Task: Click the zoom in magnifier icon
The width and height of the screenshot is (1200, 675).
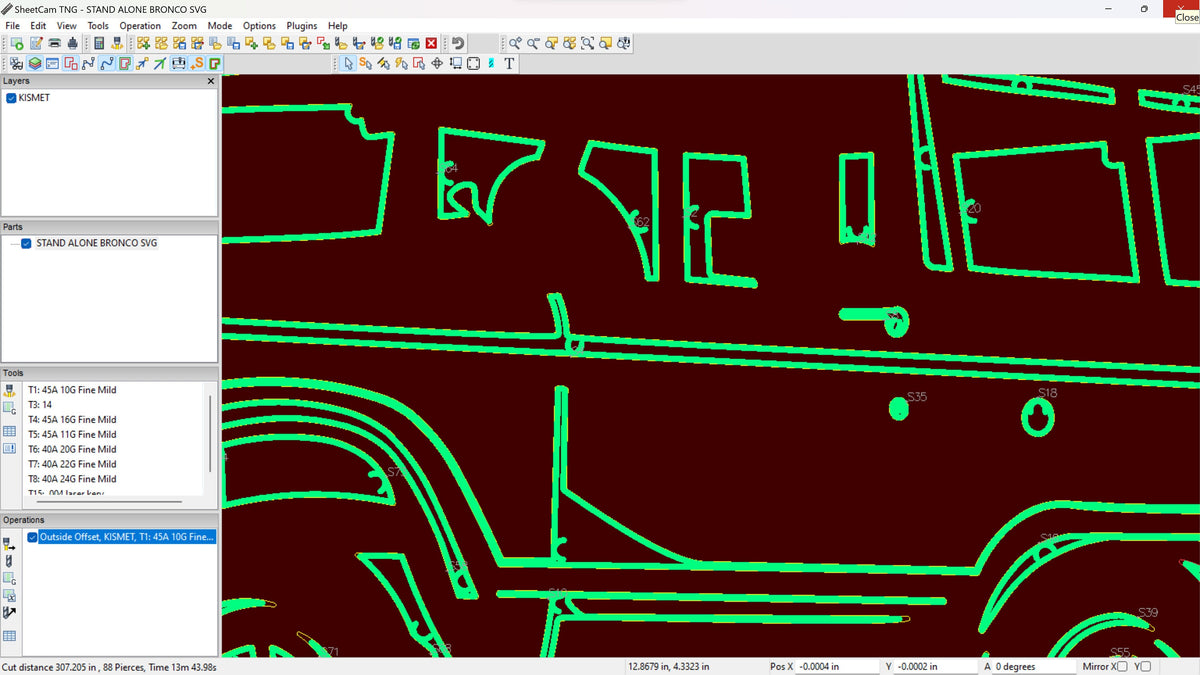Action: 515,43
